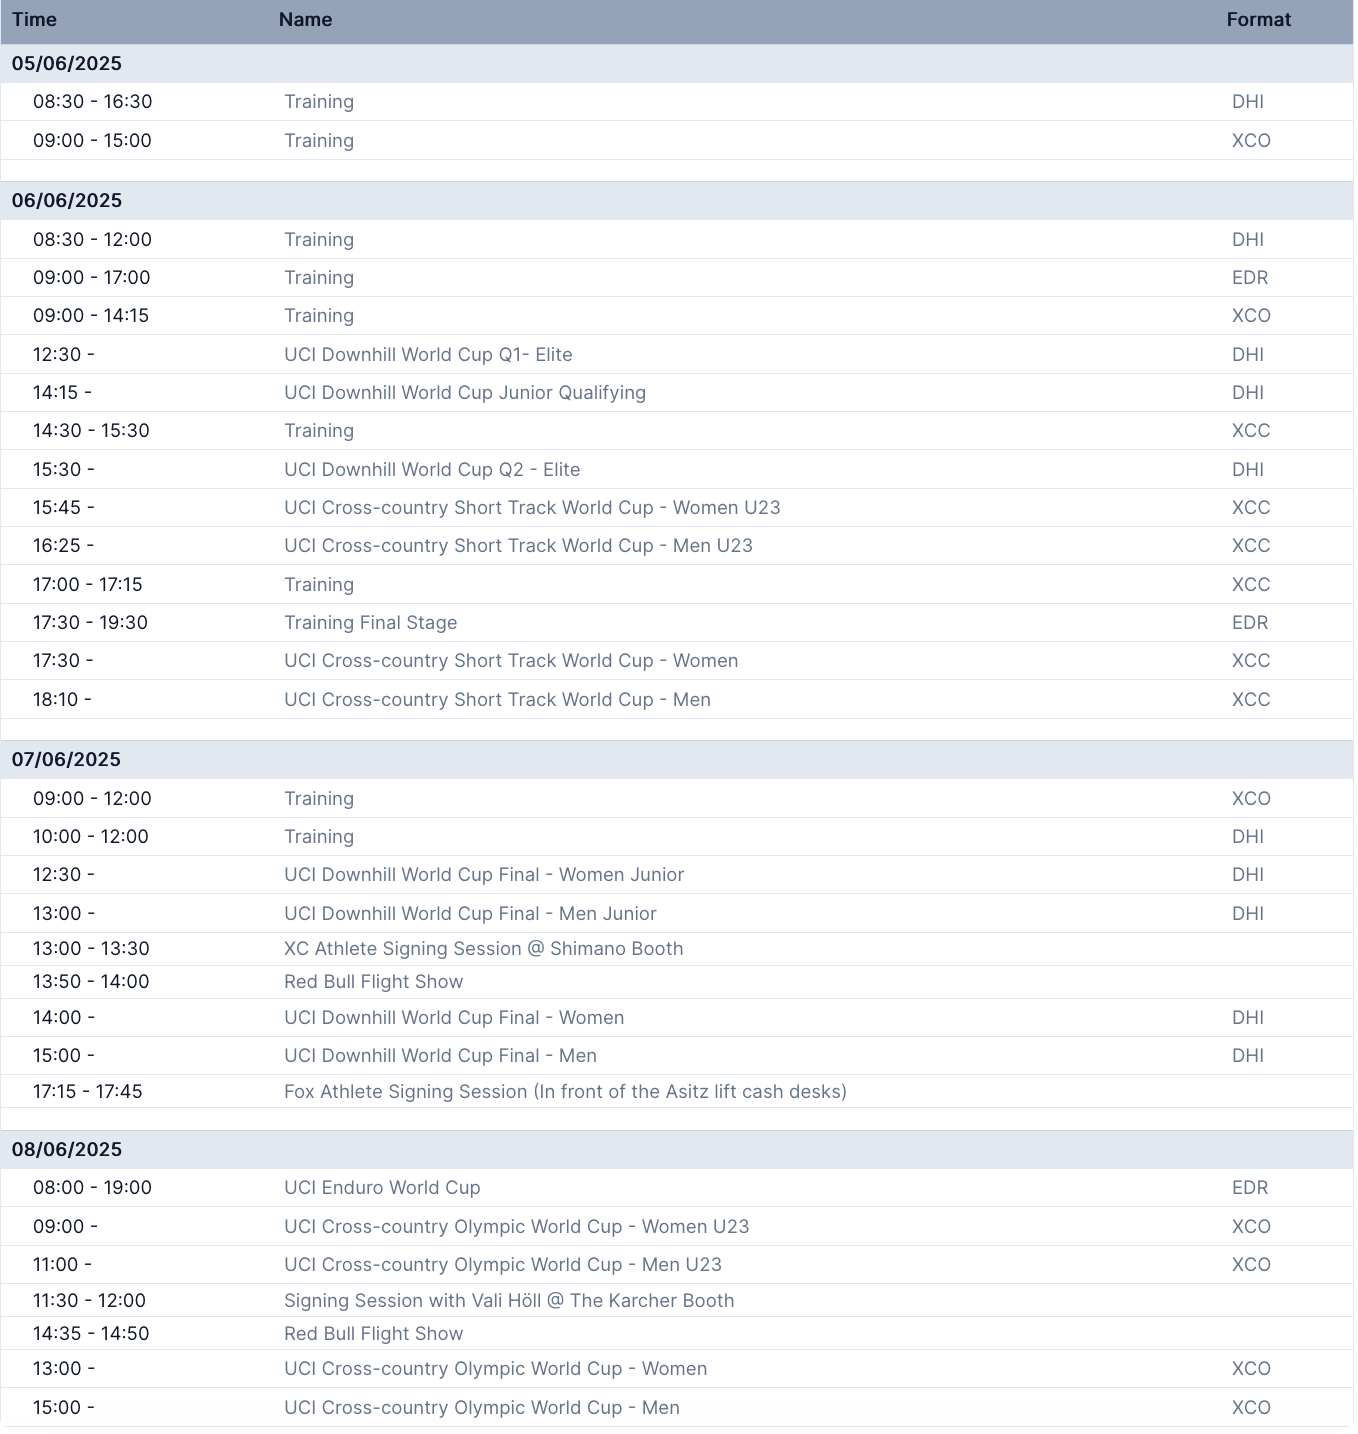Click Fox Athlete Signing Session entry
This screenshot has height=1434, width=1358.
[x=565, y=1092]
